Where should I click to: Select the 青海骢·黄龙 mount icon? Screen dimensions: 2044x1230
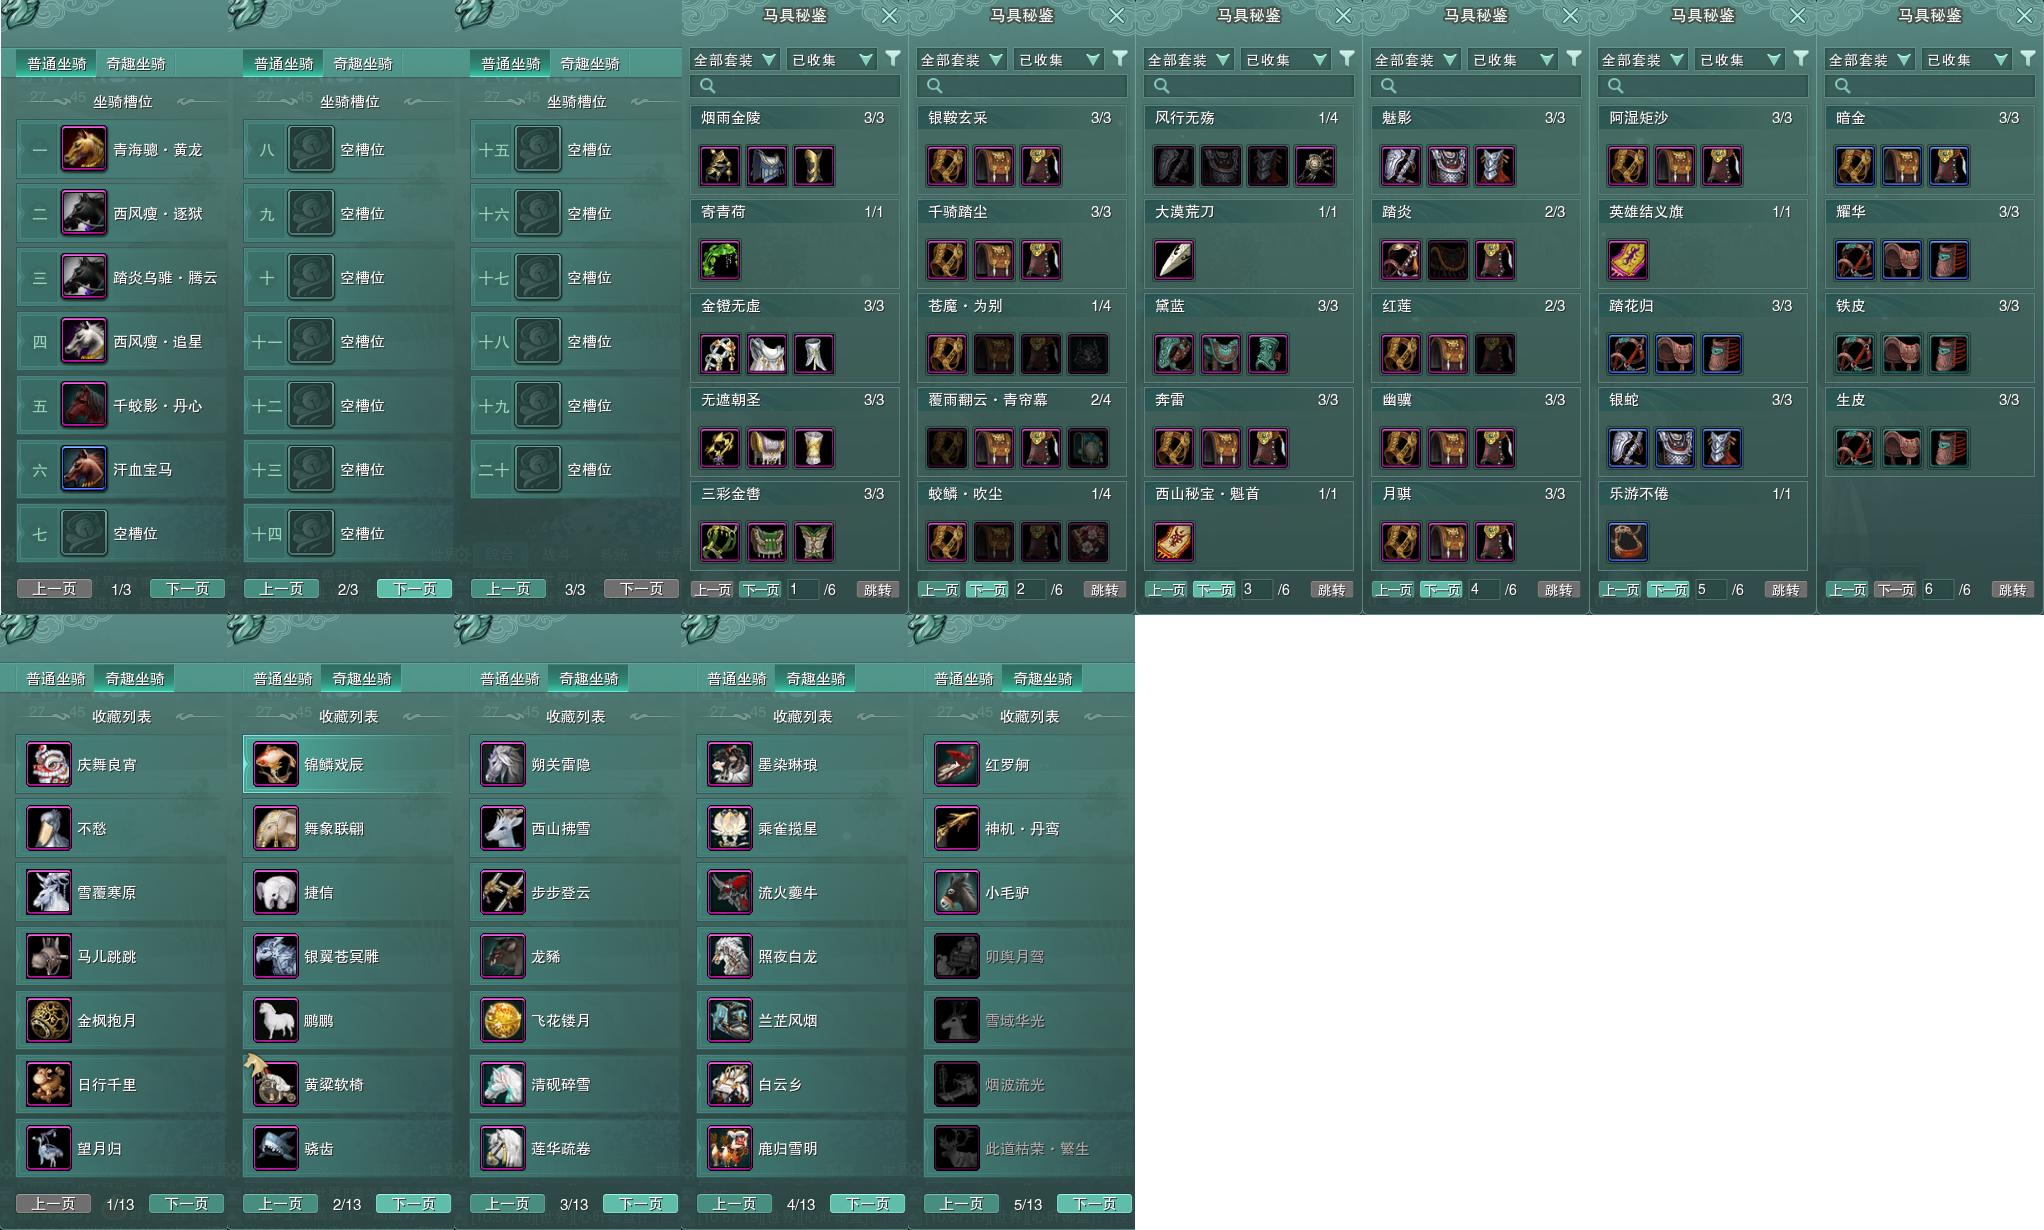point(84,149)
